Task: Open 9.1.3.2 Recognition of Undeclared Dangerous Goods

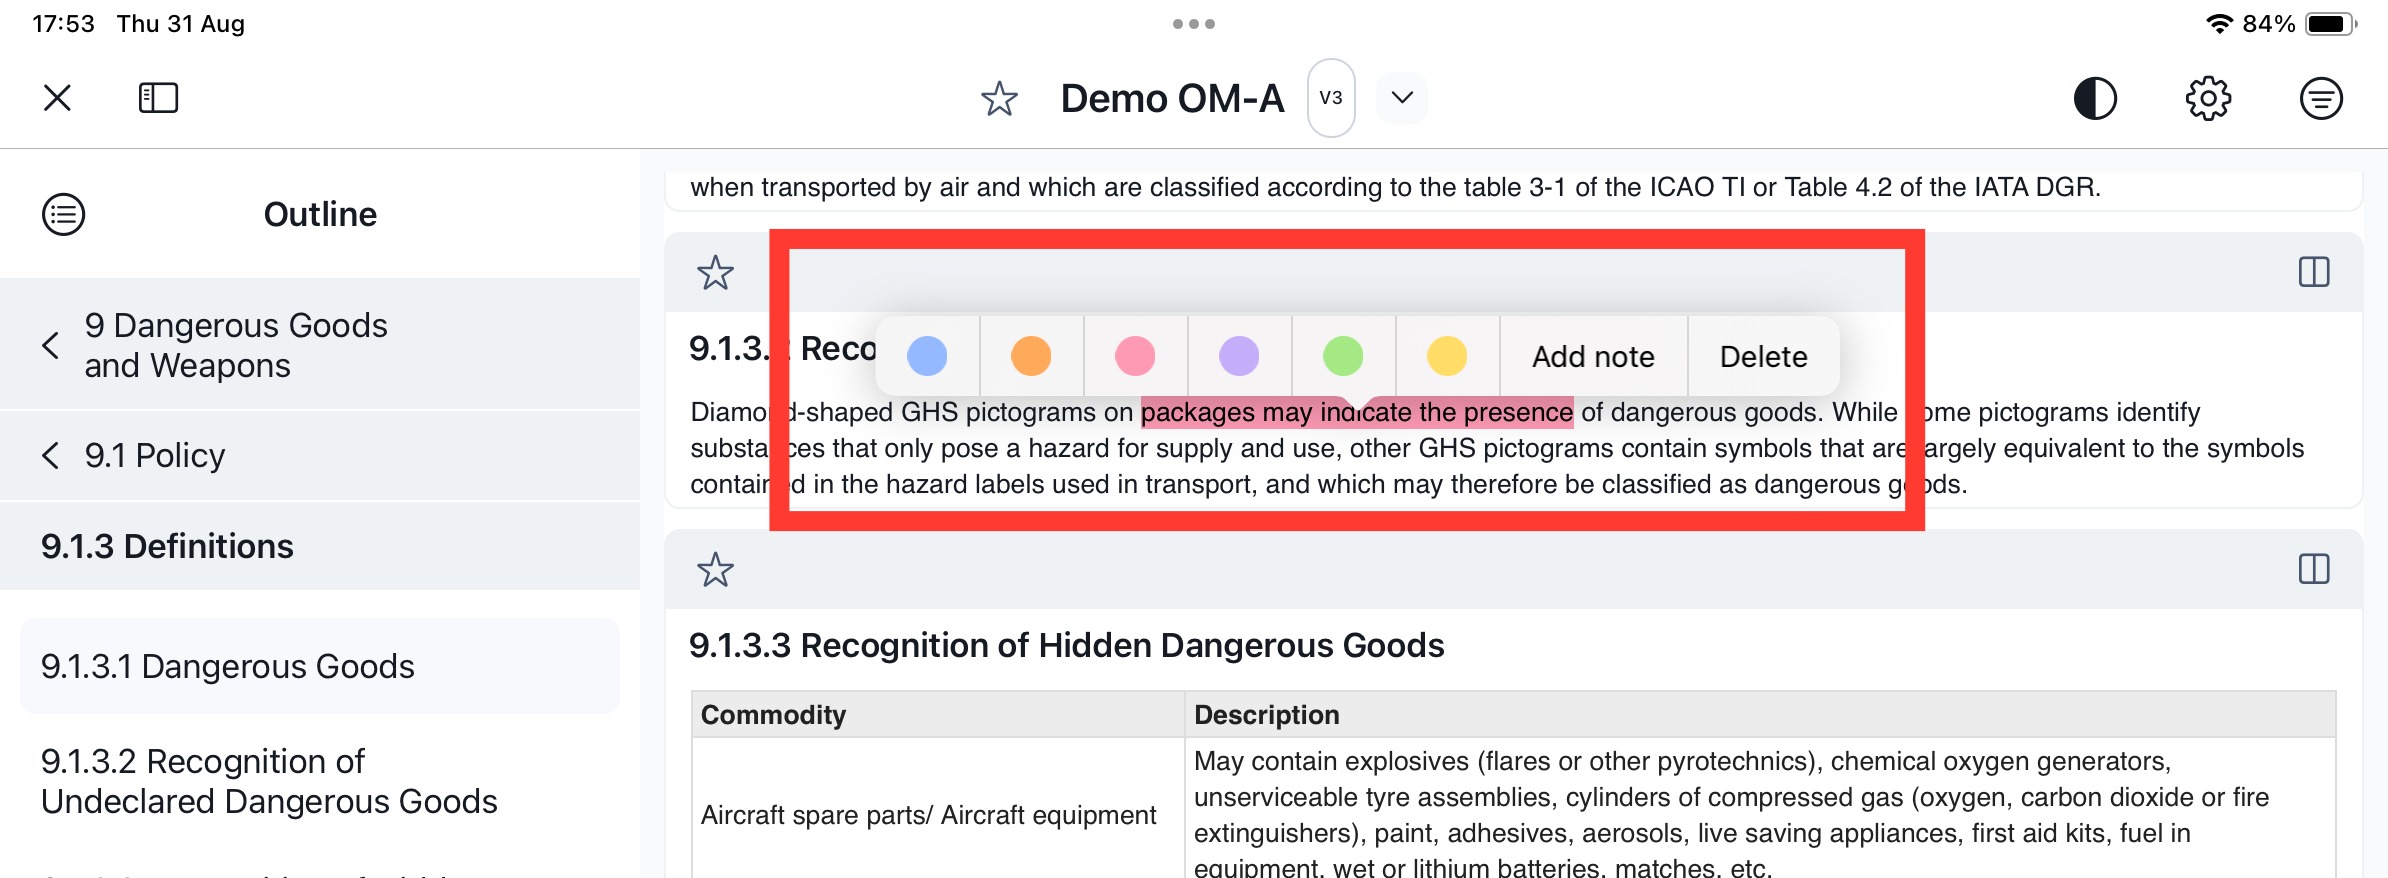Action: point(269,781)
